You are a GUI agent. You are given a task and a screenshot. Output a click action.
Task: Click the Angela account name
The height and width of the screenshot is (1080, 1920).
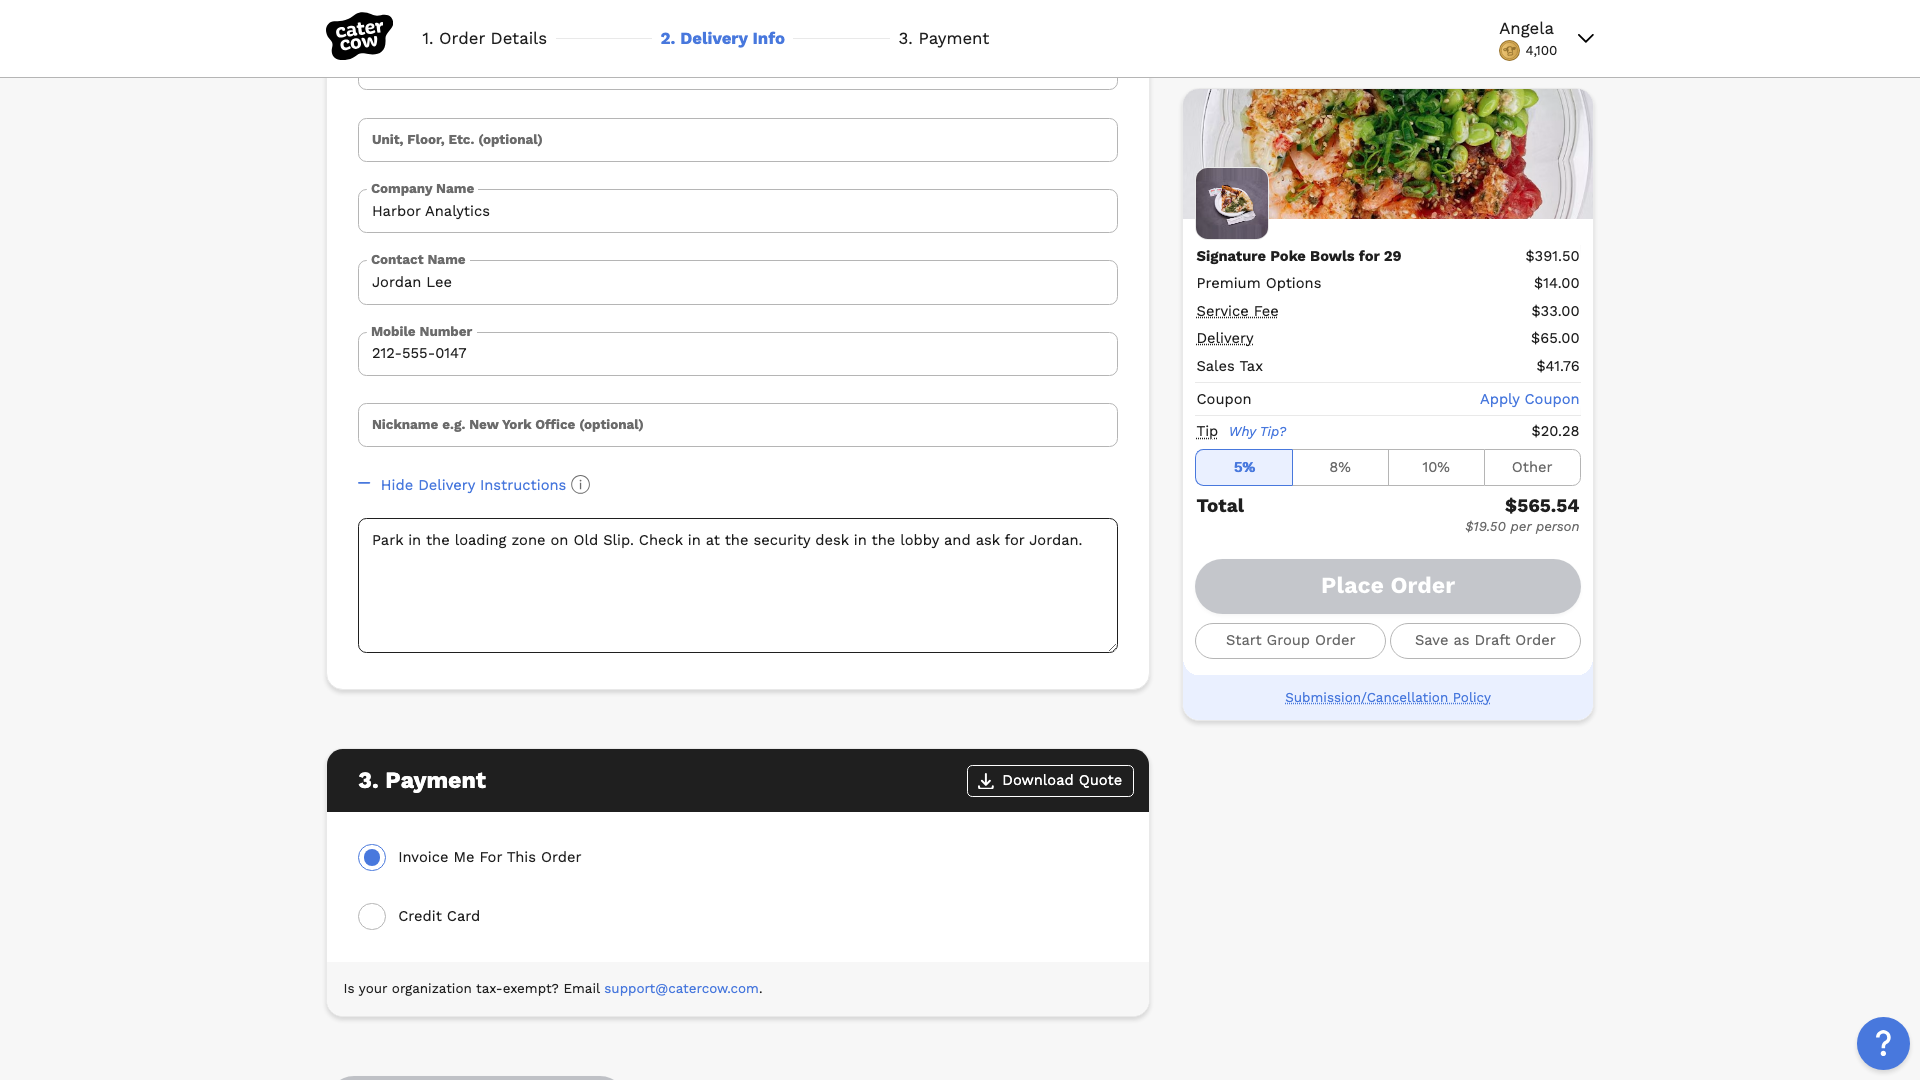pos(1526,28)
